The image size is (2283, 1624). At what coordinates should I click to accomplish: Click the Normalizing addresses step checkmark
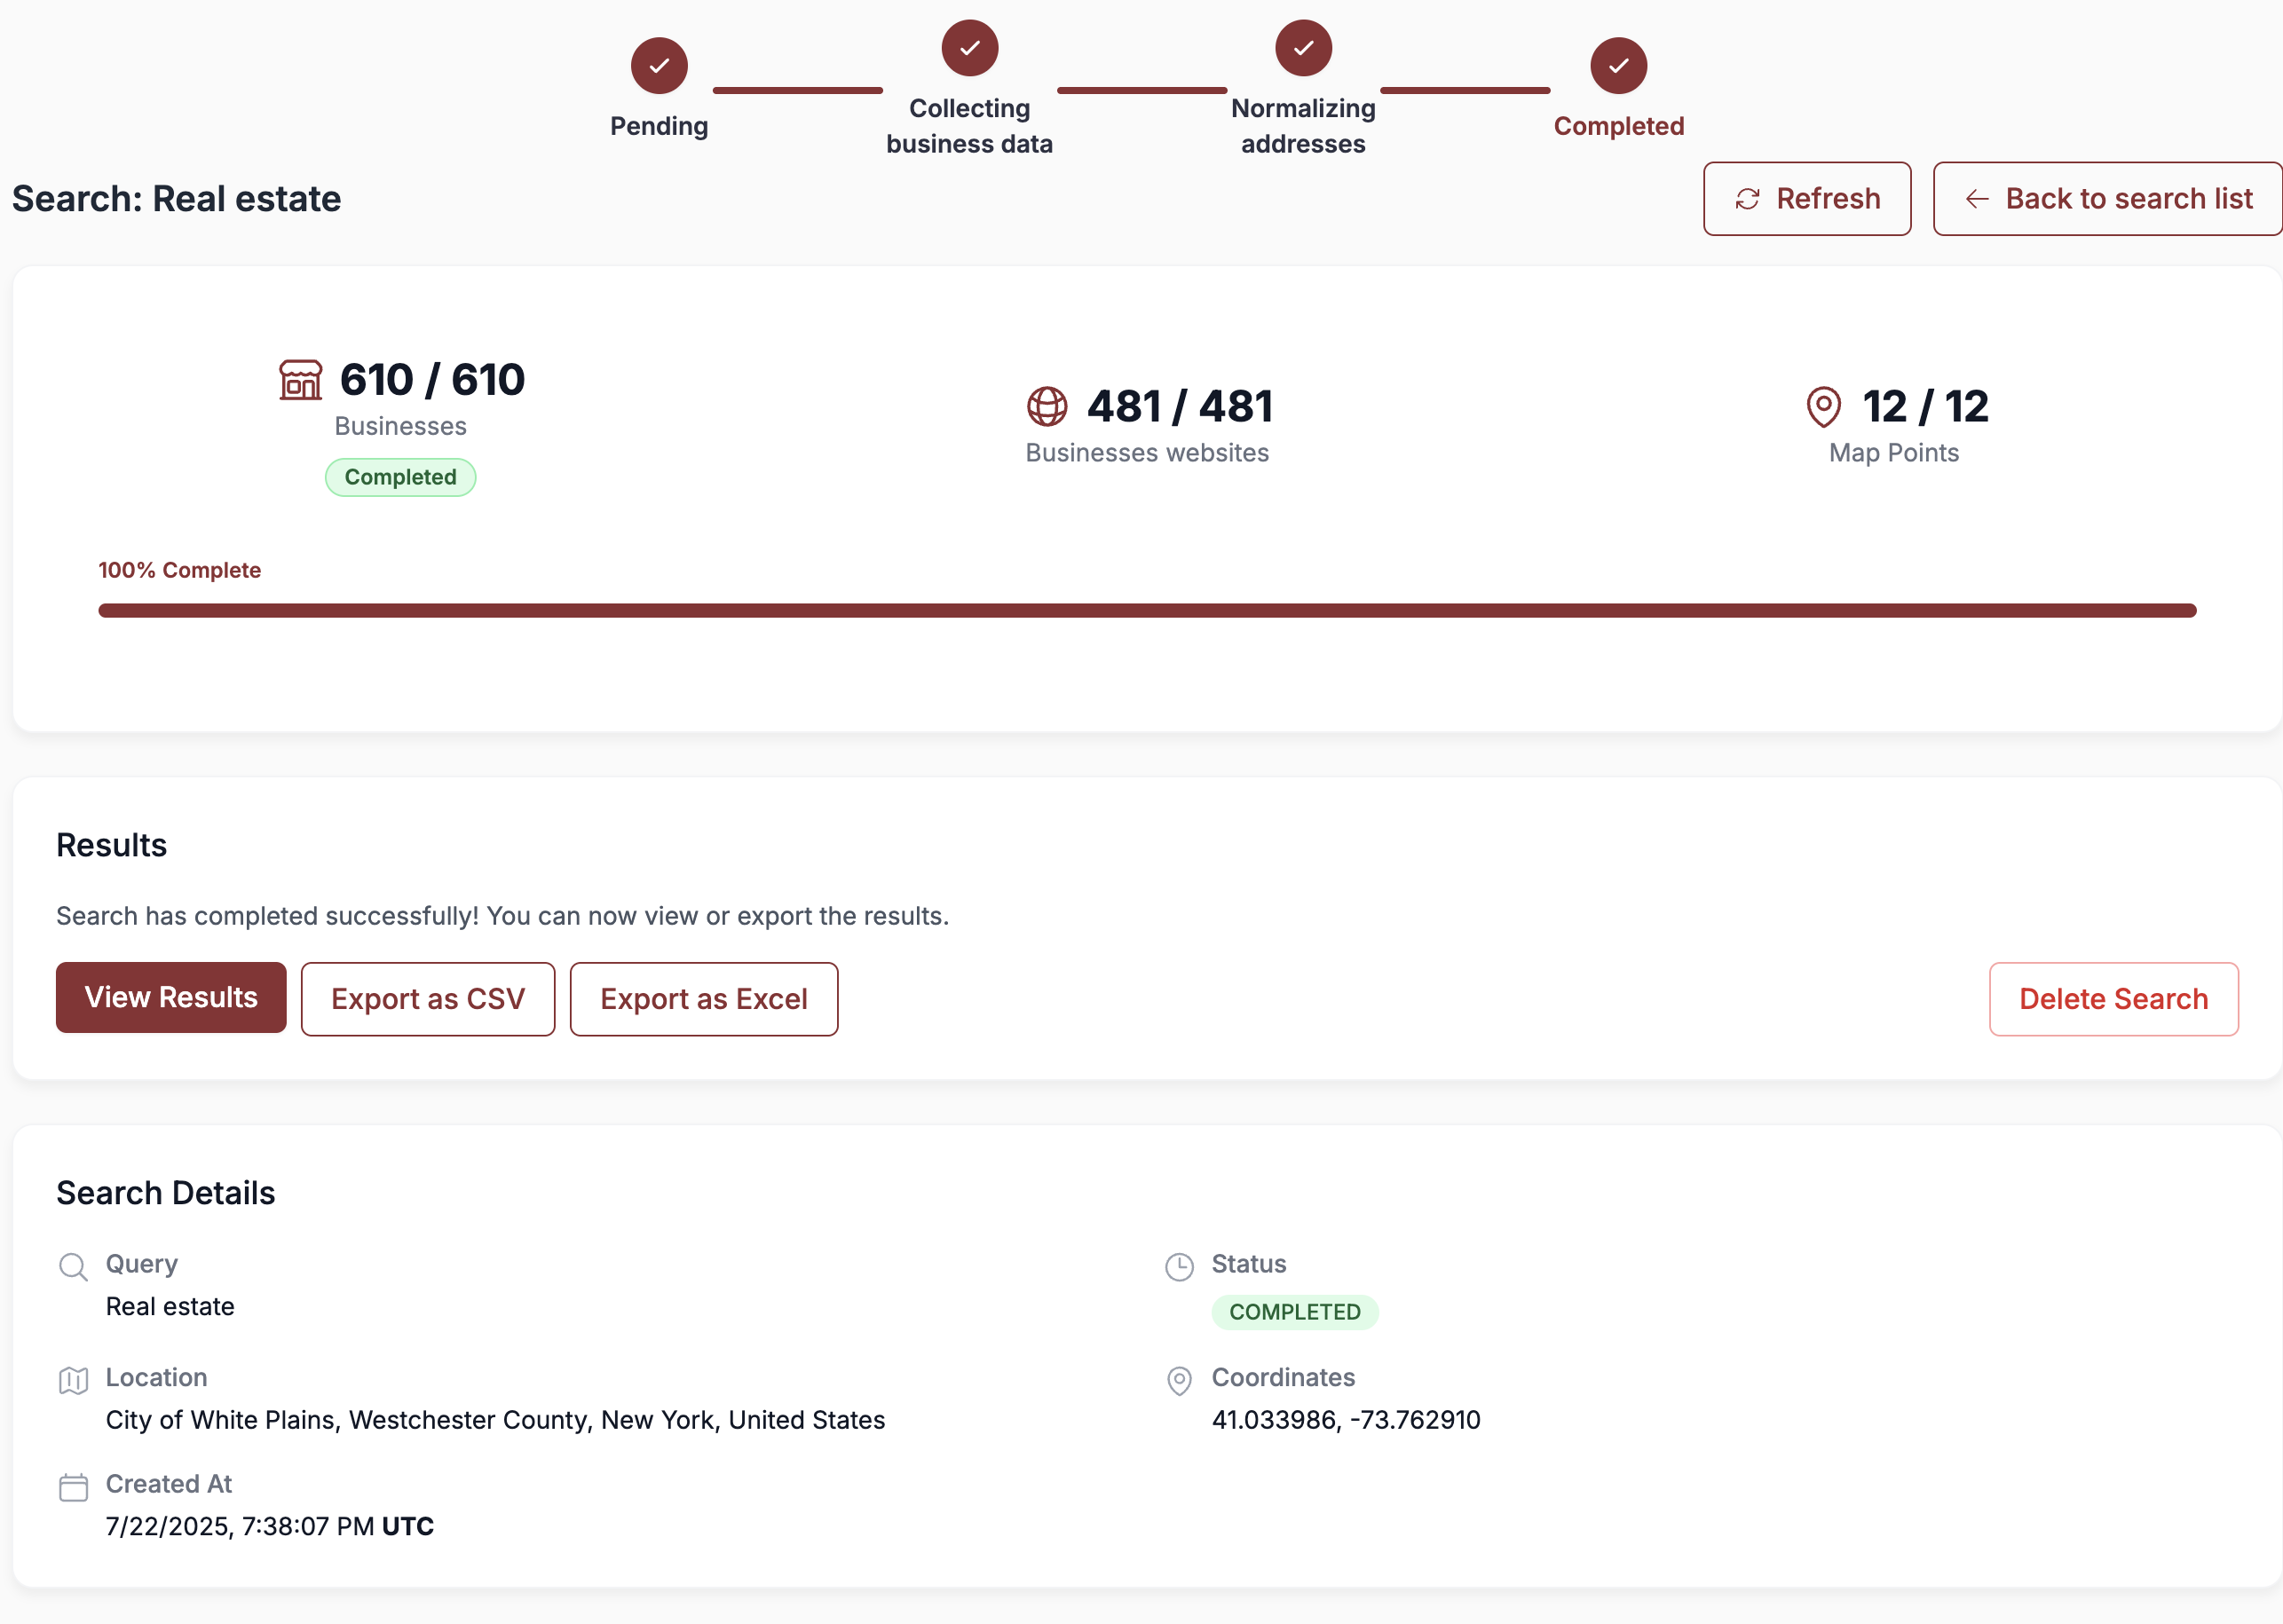tap(1303, 48)
